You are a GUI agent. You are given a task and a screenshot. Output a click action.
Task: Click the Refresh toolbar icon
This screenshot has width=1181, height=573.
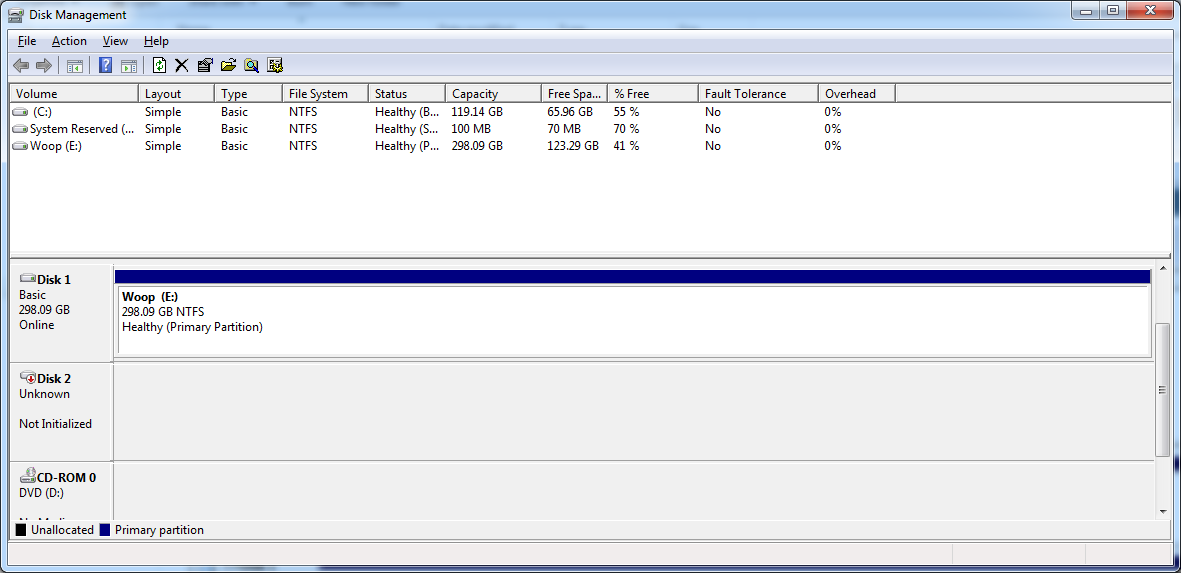point(159,65)
